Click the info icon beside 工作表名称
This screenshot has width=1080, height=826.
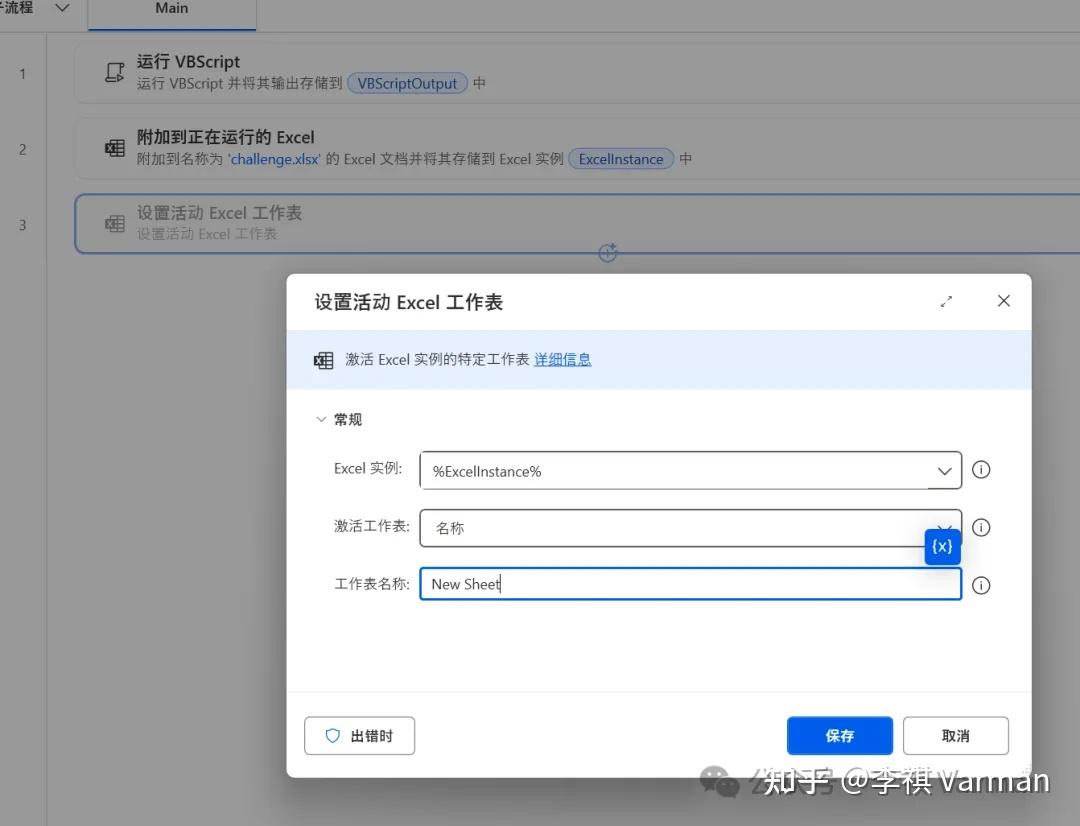point(981,585)
